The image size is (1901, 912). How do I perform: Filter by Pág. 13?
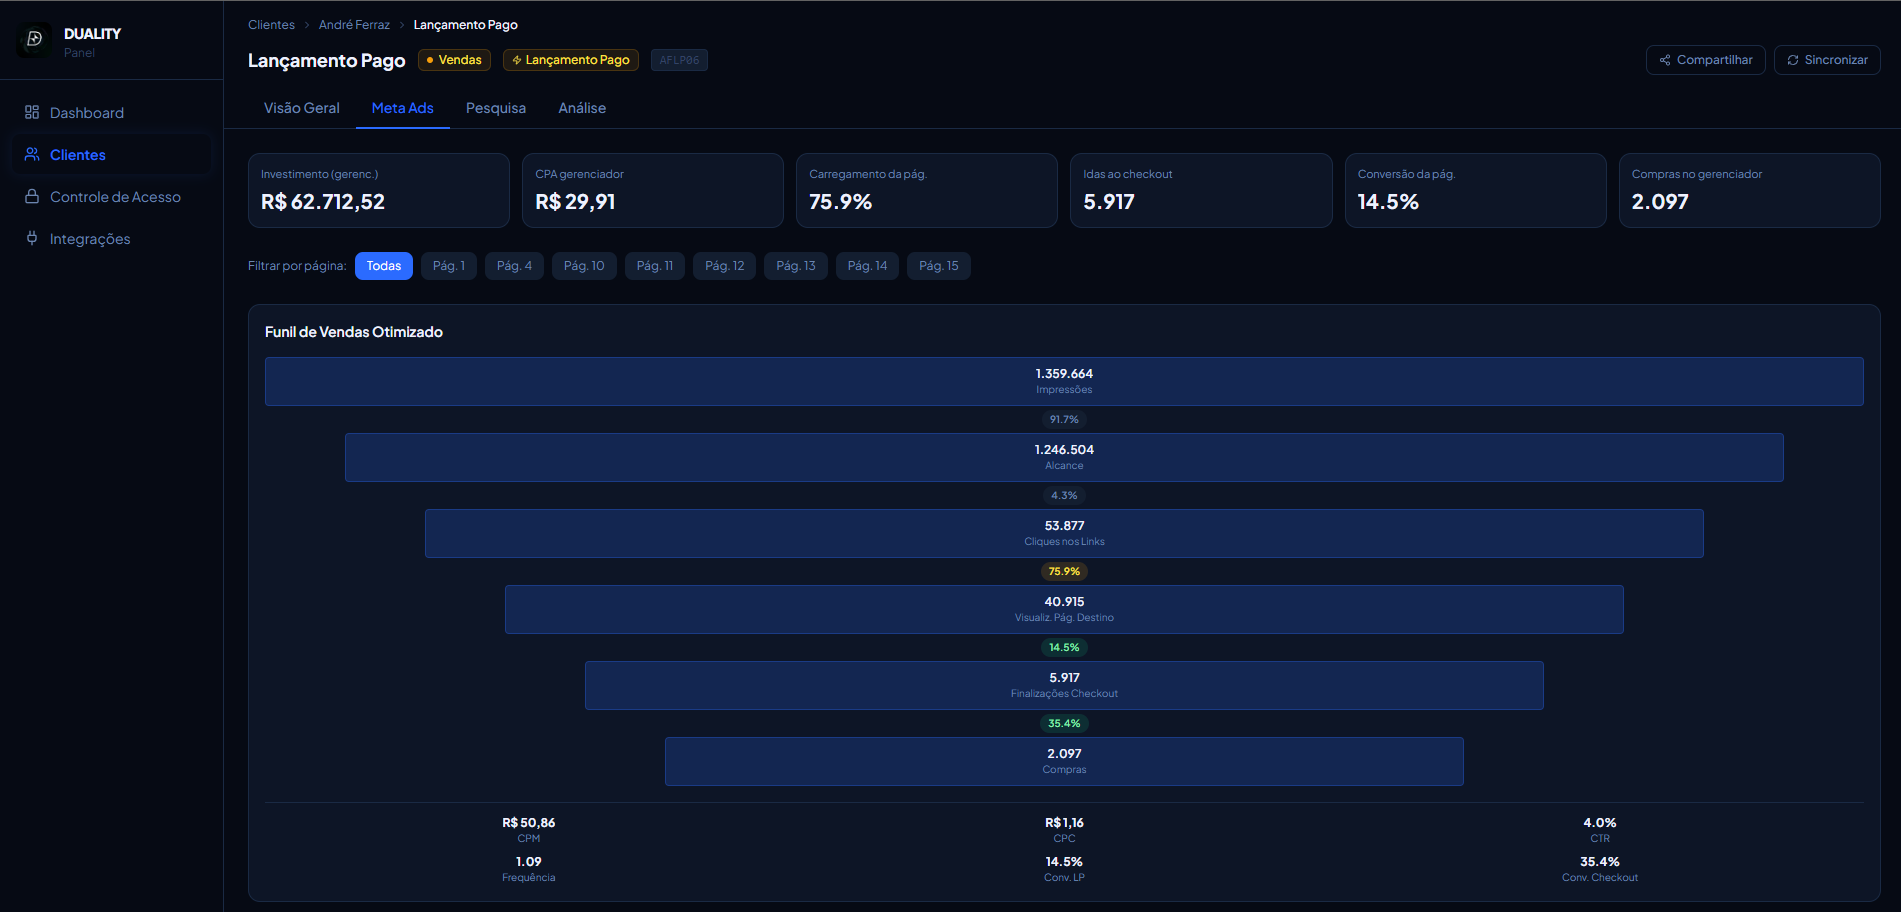pyautogui.click(x=796, y=266)
